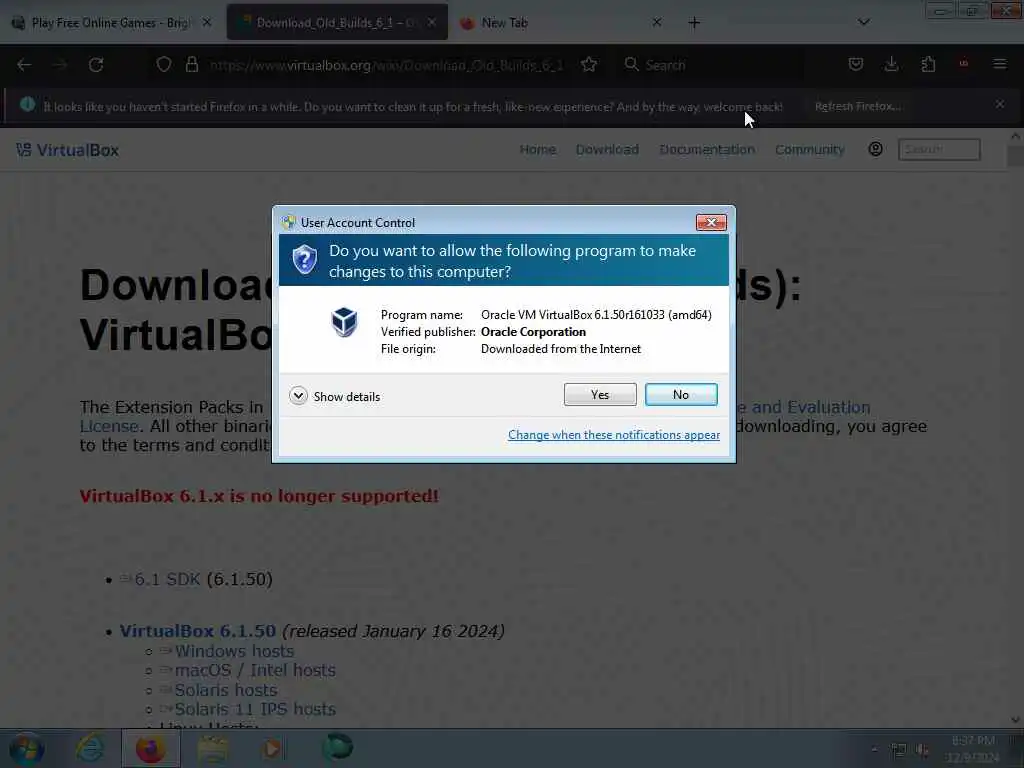Click Yes in the User Account Control dialog
The image size is (1024, 768).
(x=600, y=394)
